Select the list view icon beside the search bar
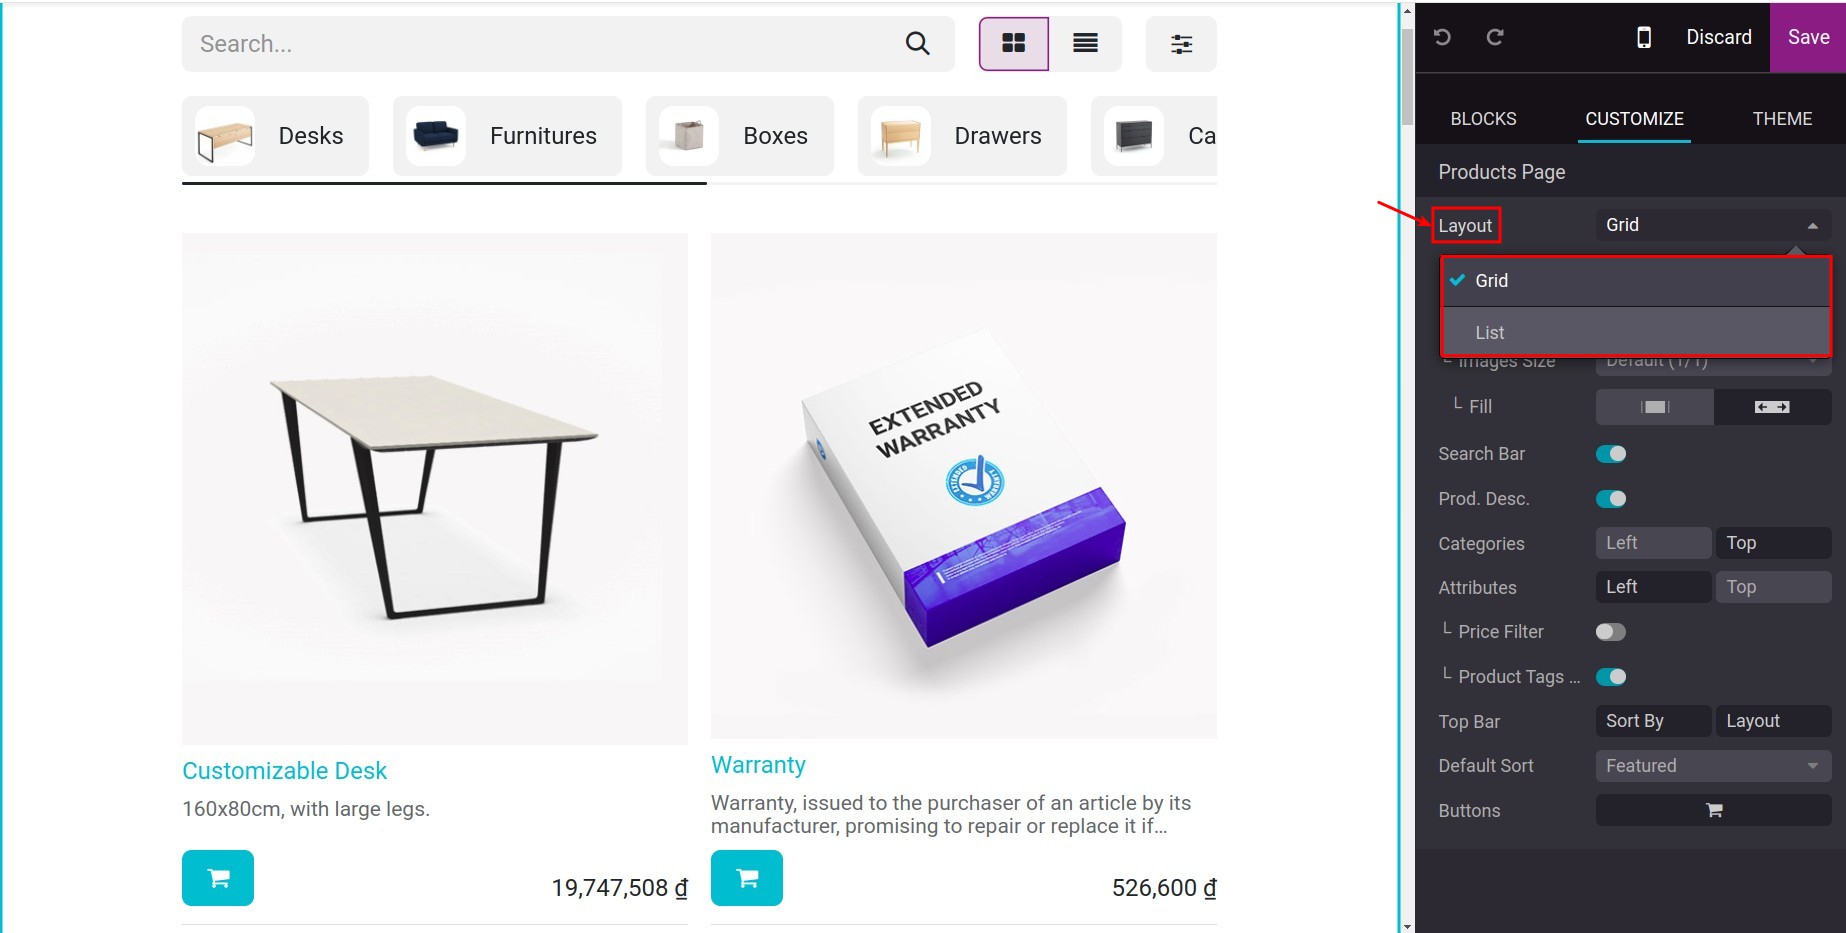The height and width of the screenshot is (933, 1846). coord(1086,44)
